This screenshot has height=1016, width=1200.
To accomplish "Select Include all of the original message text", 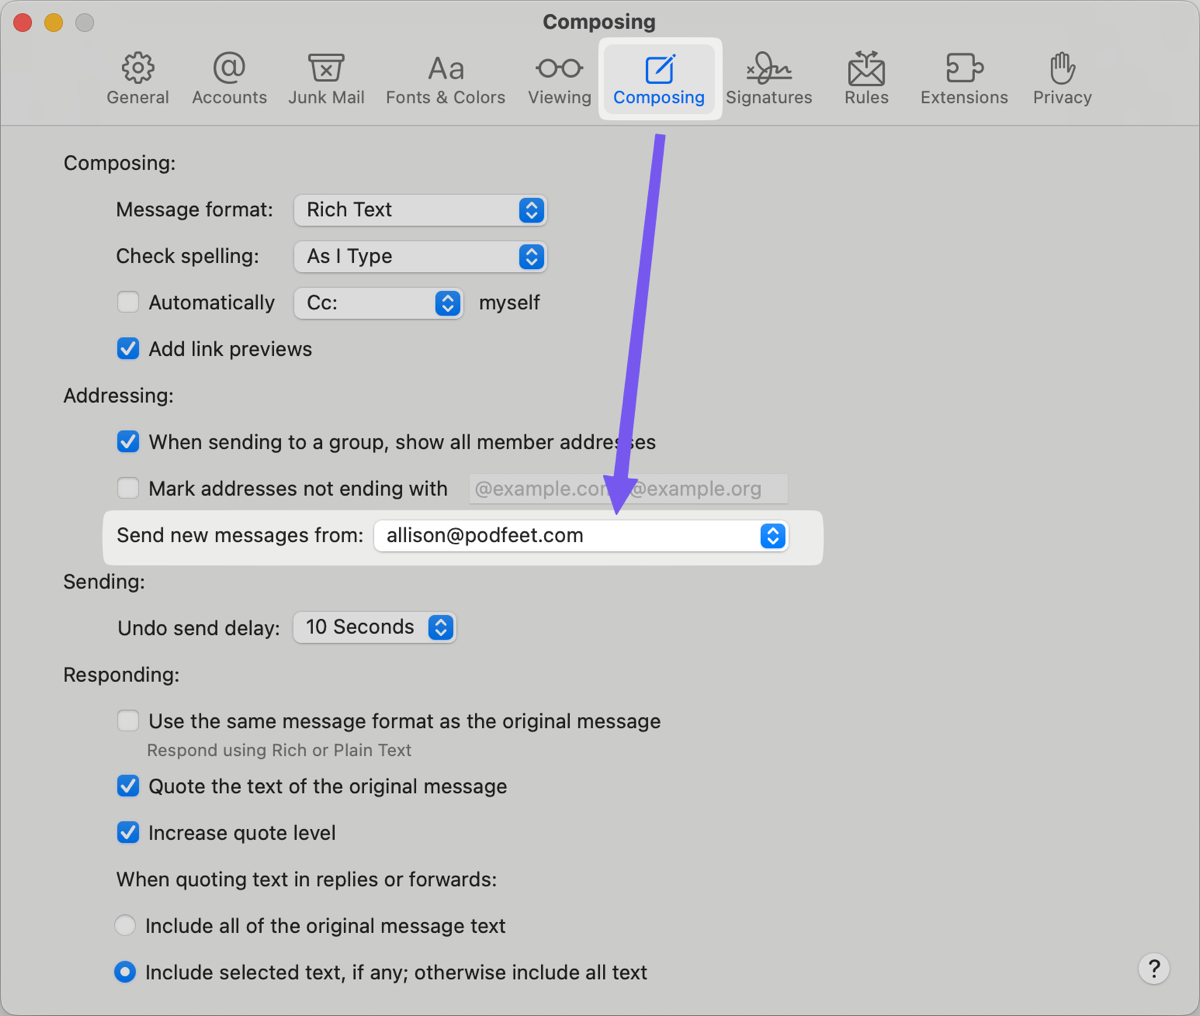I will point(125,926).
